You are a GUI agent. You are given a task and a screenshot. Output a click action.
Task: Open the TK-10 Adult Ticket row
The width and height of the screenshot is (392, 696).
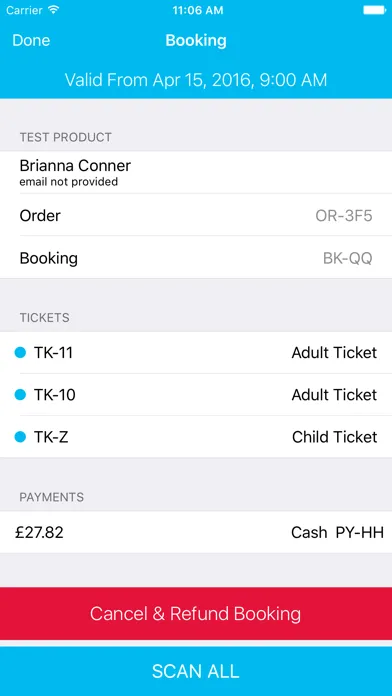click(x=196, y=395)
